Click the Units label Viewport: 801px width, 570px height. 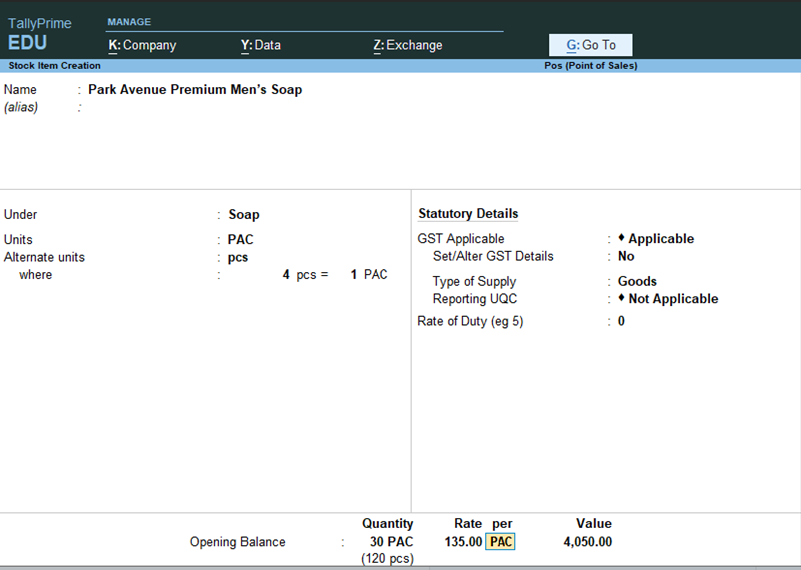[x=18, y=240]
